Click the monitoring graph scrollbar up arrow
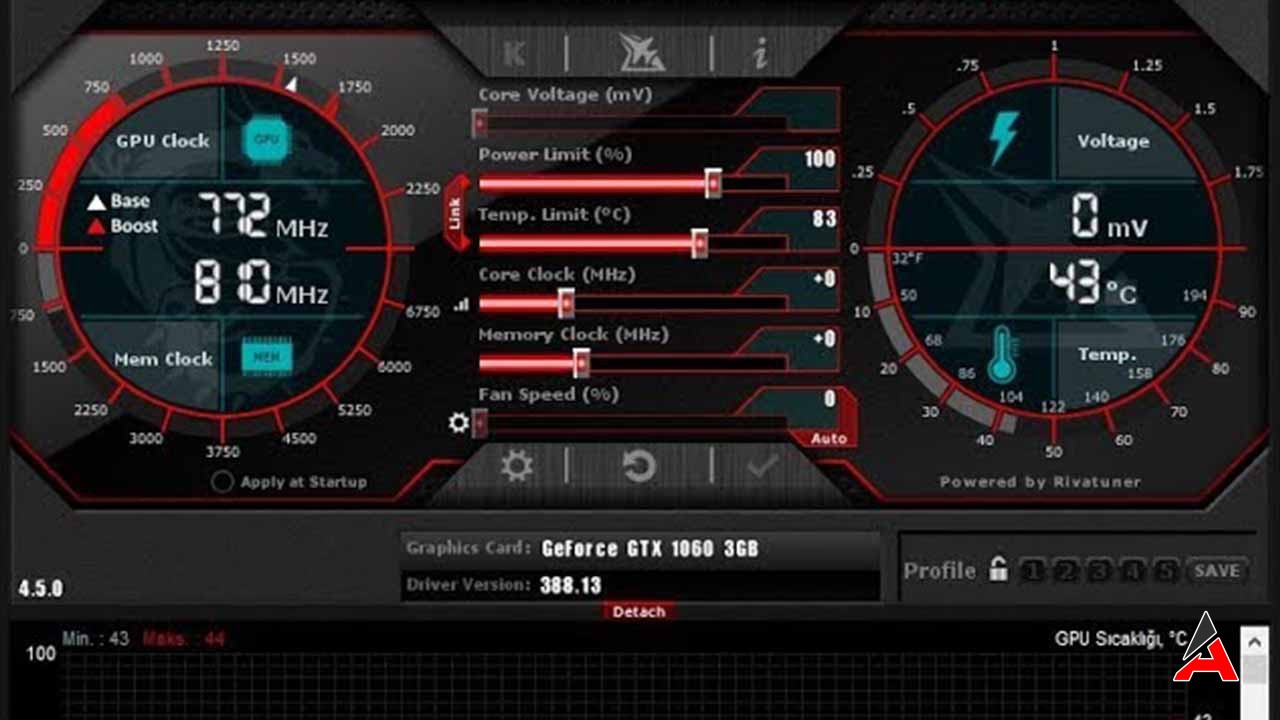Image resolution: width=1280 pixels, height=720 pixels. [1254, 640]
